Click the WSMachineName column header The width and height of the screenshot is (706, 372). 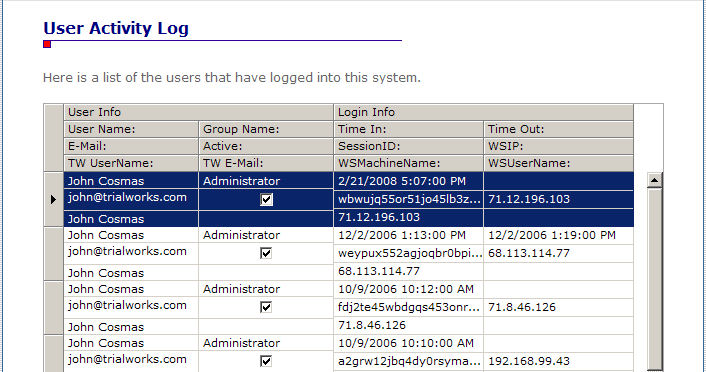pos(408,163)
